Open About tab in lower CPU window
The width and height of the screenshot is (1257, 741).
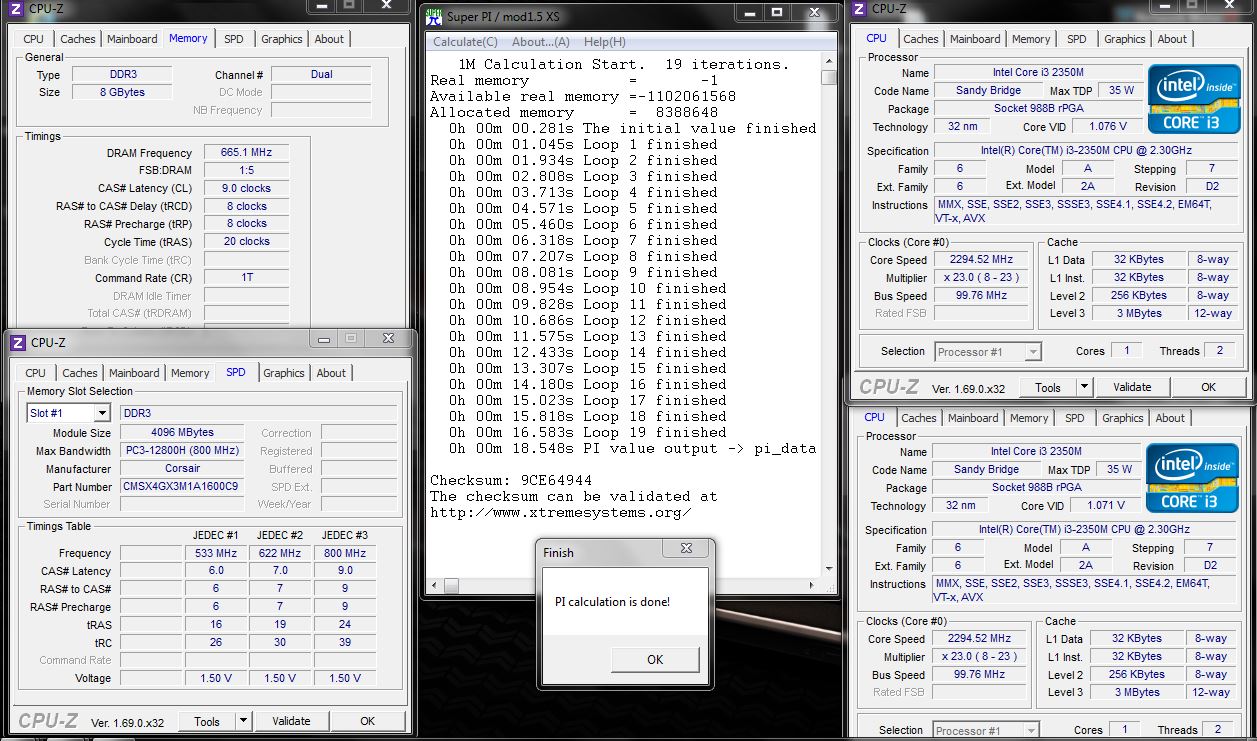coord(1170,418)
